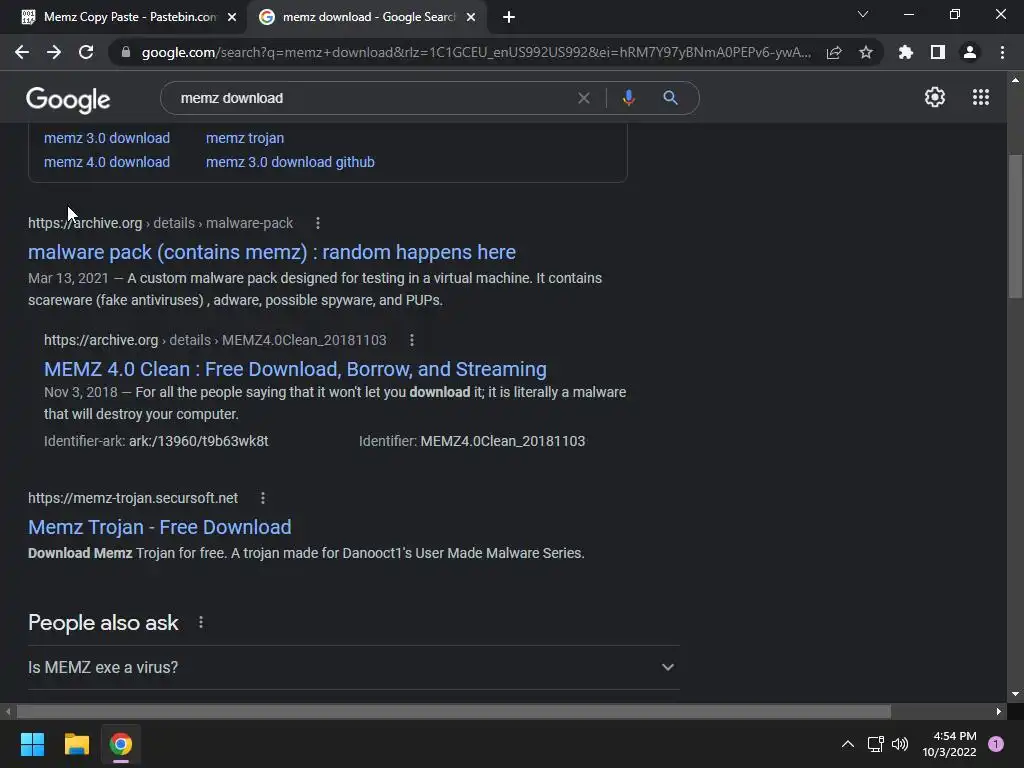Open Google quick settings gear
Image resolution: width=1024 pixels, height=768 pixels.
tap(935, 97)
